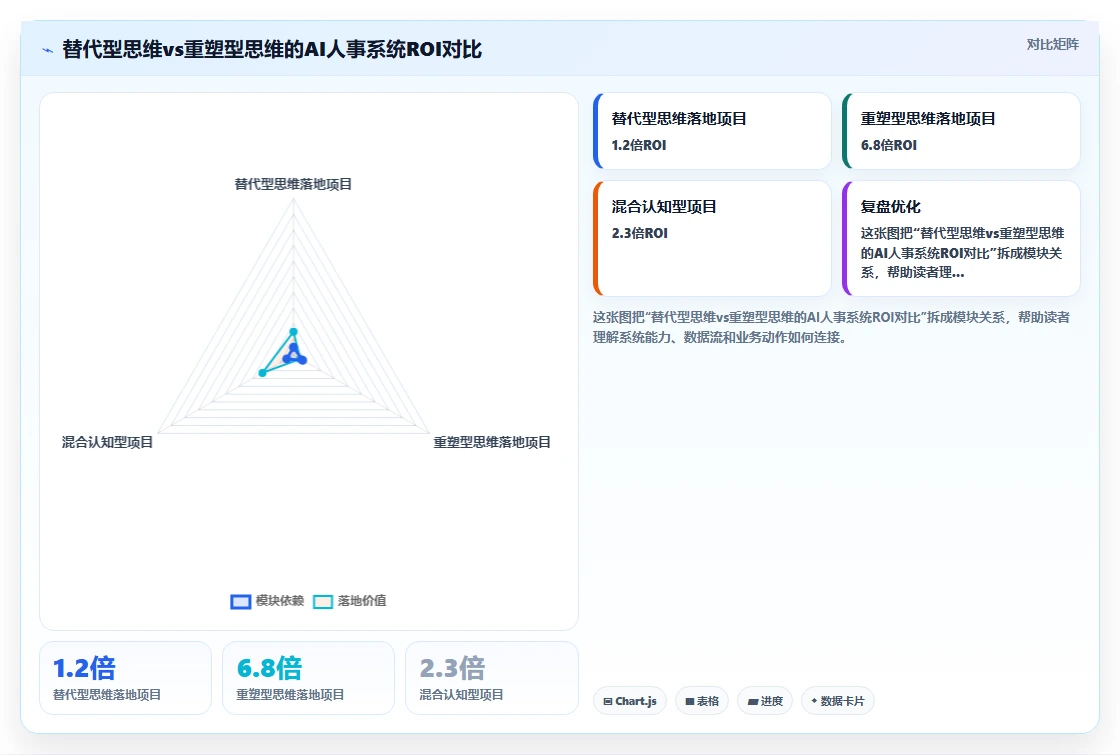Image resolution: width=1120 pixels, height=755 pixels.
Task: Click the radar axis label 混合认知型项目
Action: tap(107, 442)
